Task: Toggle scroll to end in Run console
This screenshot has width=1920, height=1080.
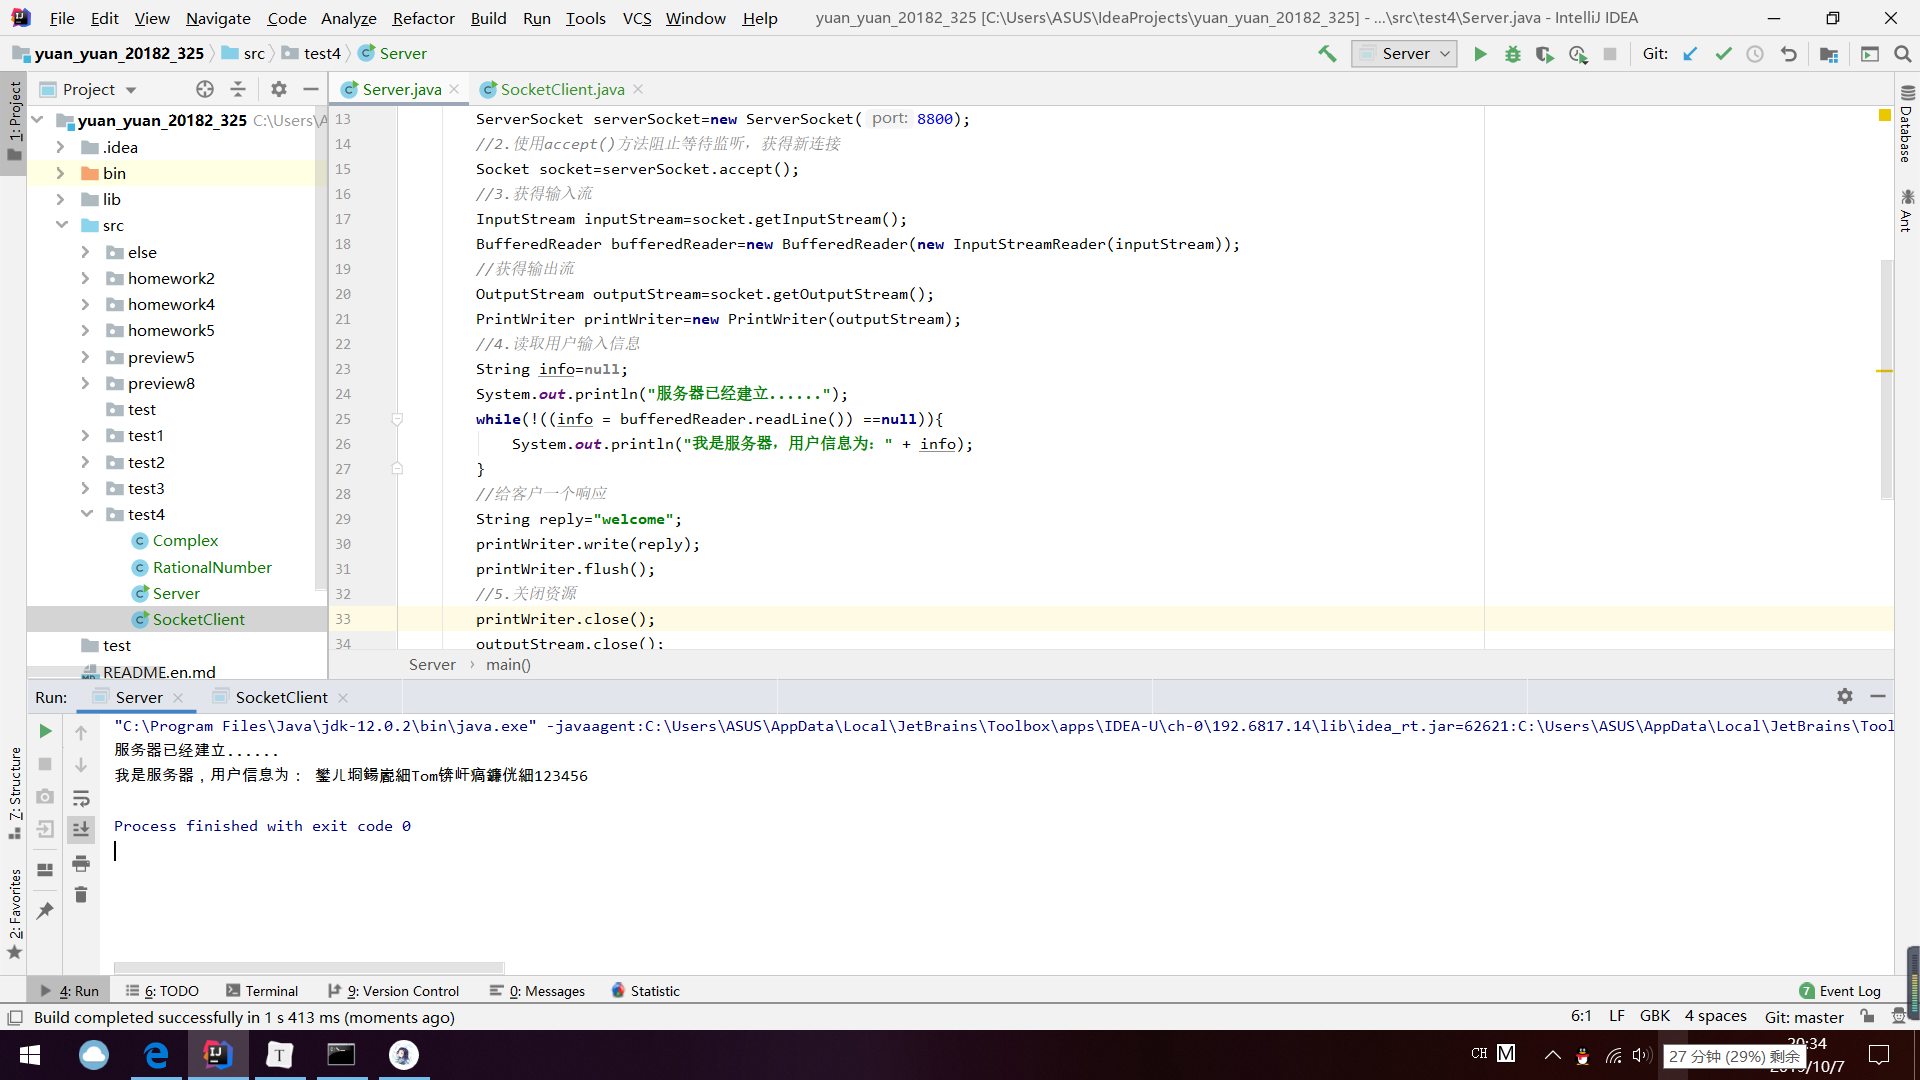Action: pos(81,829)
